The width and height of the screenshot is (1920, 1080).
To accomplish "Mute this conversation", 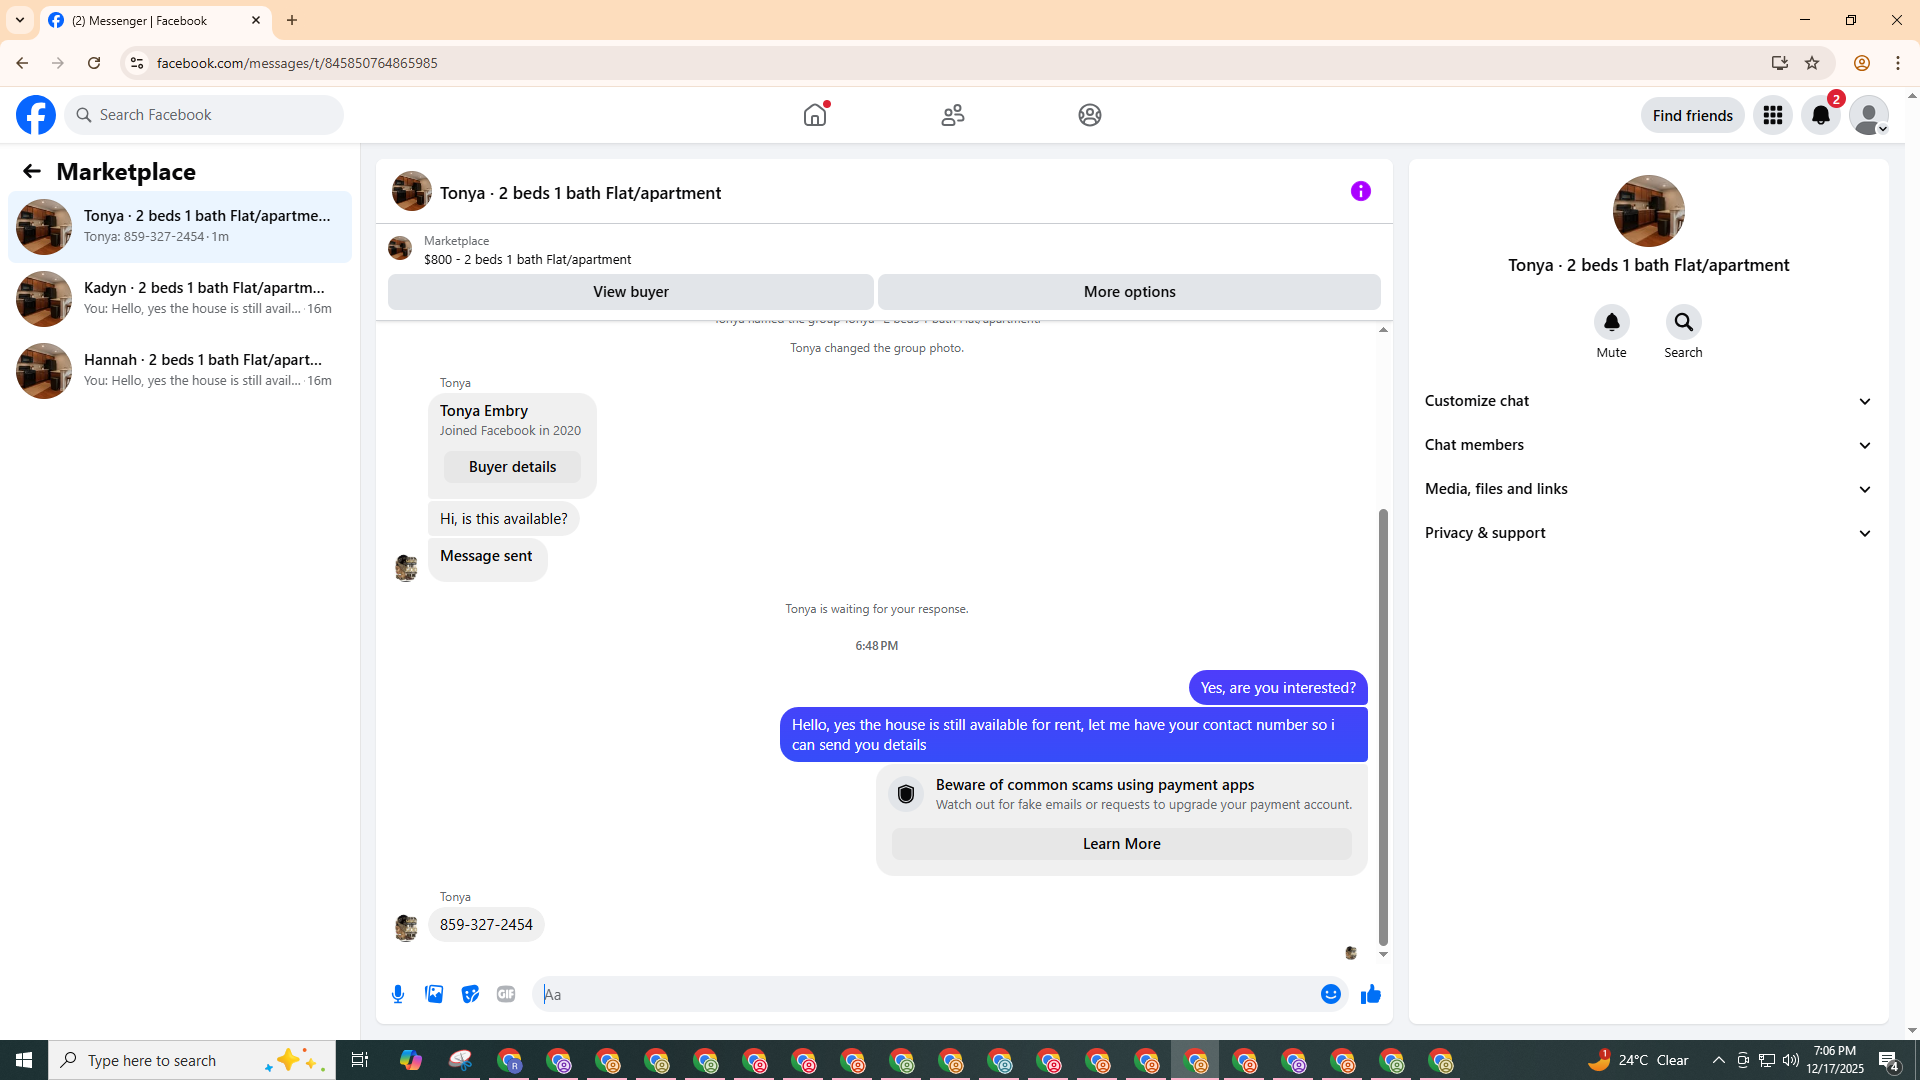I will coord(1611,323).
